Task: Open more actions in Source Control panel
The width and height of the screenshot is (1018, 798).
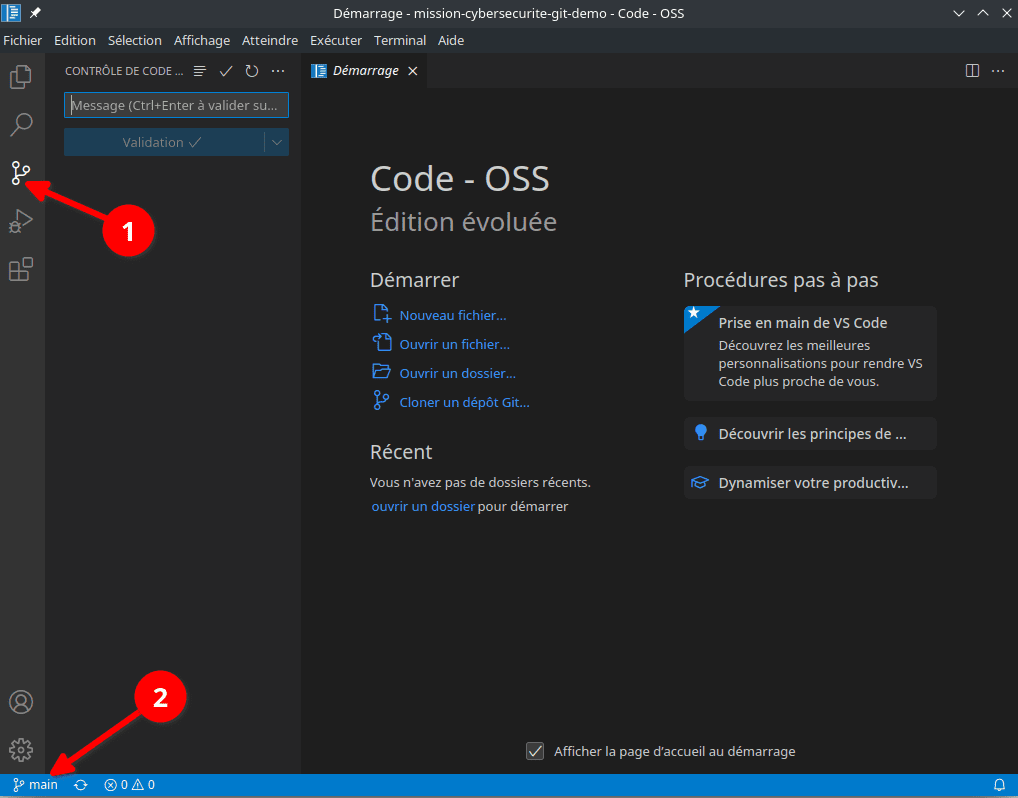Action: (278, 71)
